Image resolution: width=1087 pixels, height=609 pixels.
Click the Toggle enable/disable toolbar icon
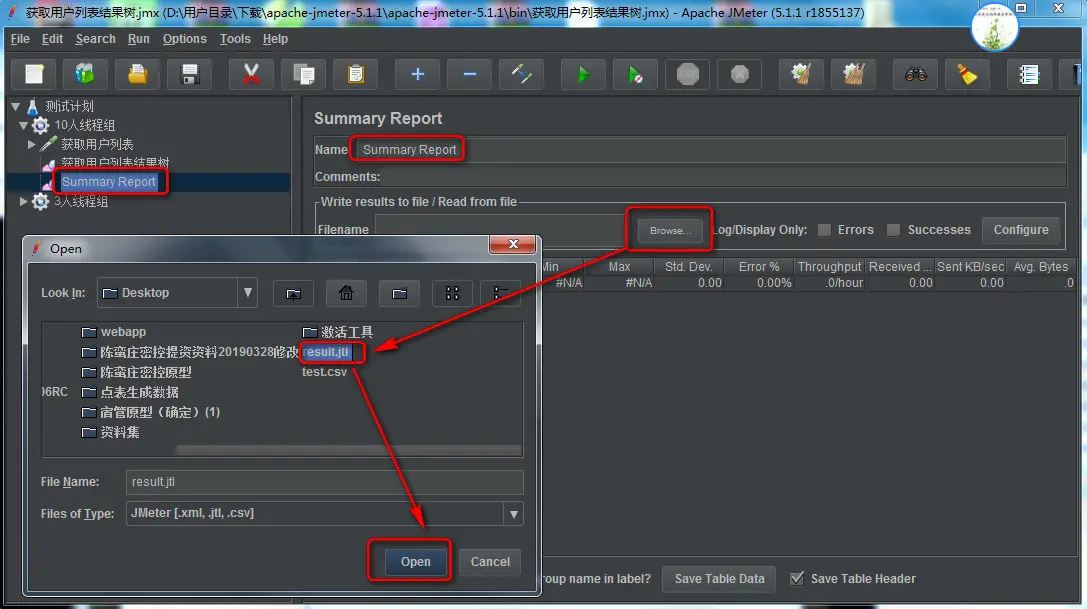click(x=521, y=74)
